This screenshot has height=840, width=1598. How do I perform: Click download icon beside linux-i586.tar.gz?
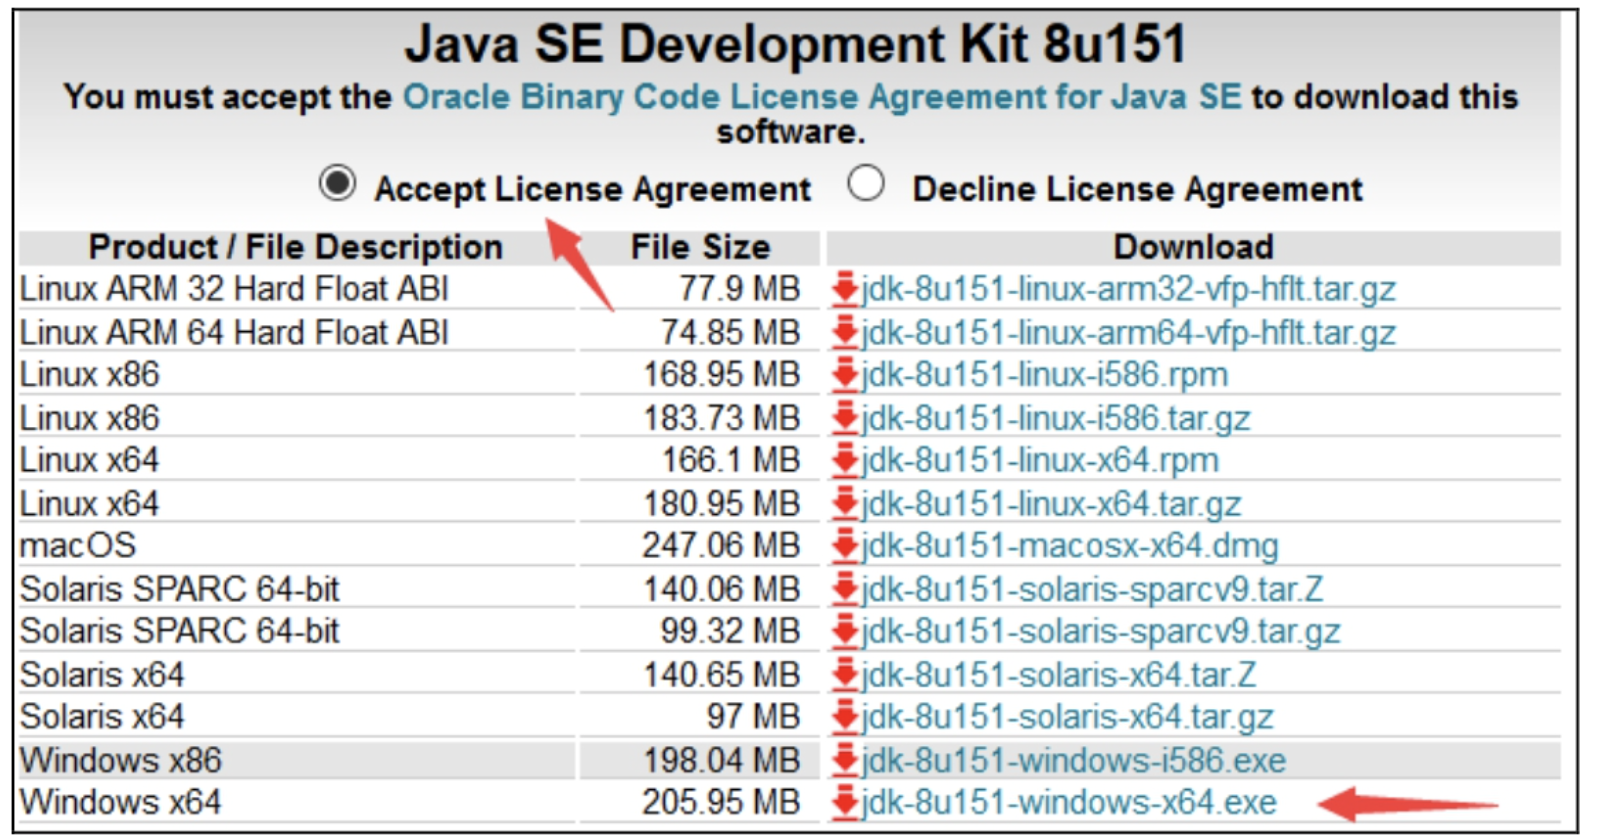pos(845,418)
